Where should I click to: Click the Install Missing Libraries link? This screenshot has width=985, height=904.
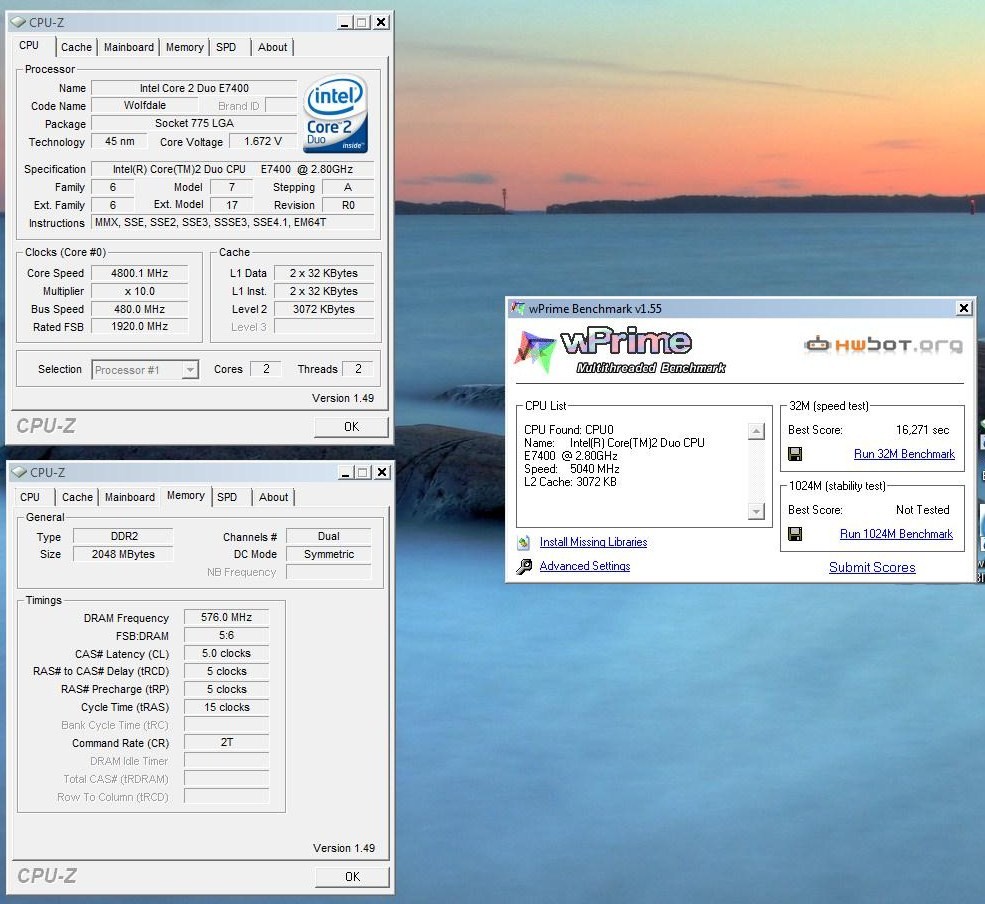click(x=593, y=542)
